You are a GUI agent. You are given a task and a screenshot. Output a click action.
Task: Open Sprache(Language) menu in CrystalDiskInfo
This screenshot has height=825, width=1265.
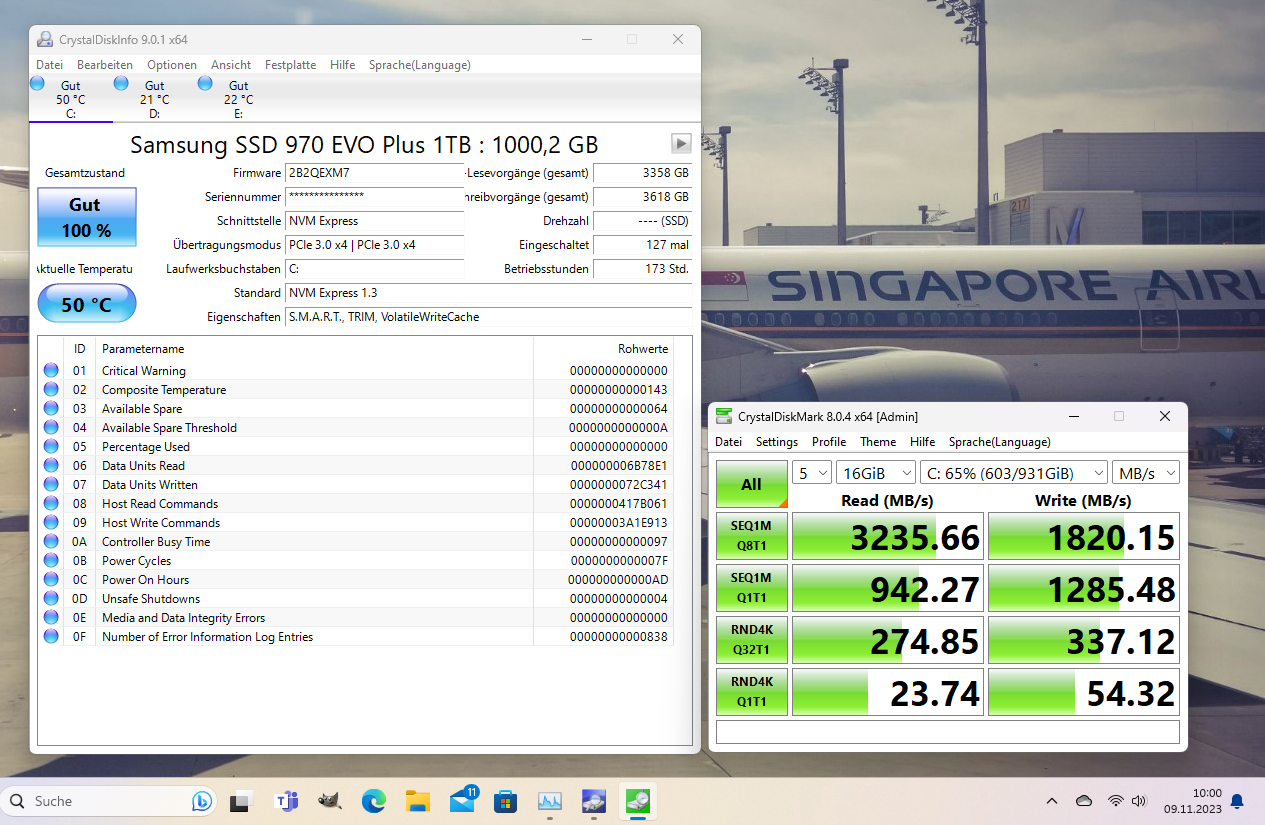coord(419,65)
